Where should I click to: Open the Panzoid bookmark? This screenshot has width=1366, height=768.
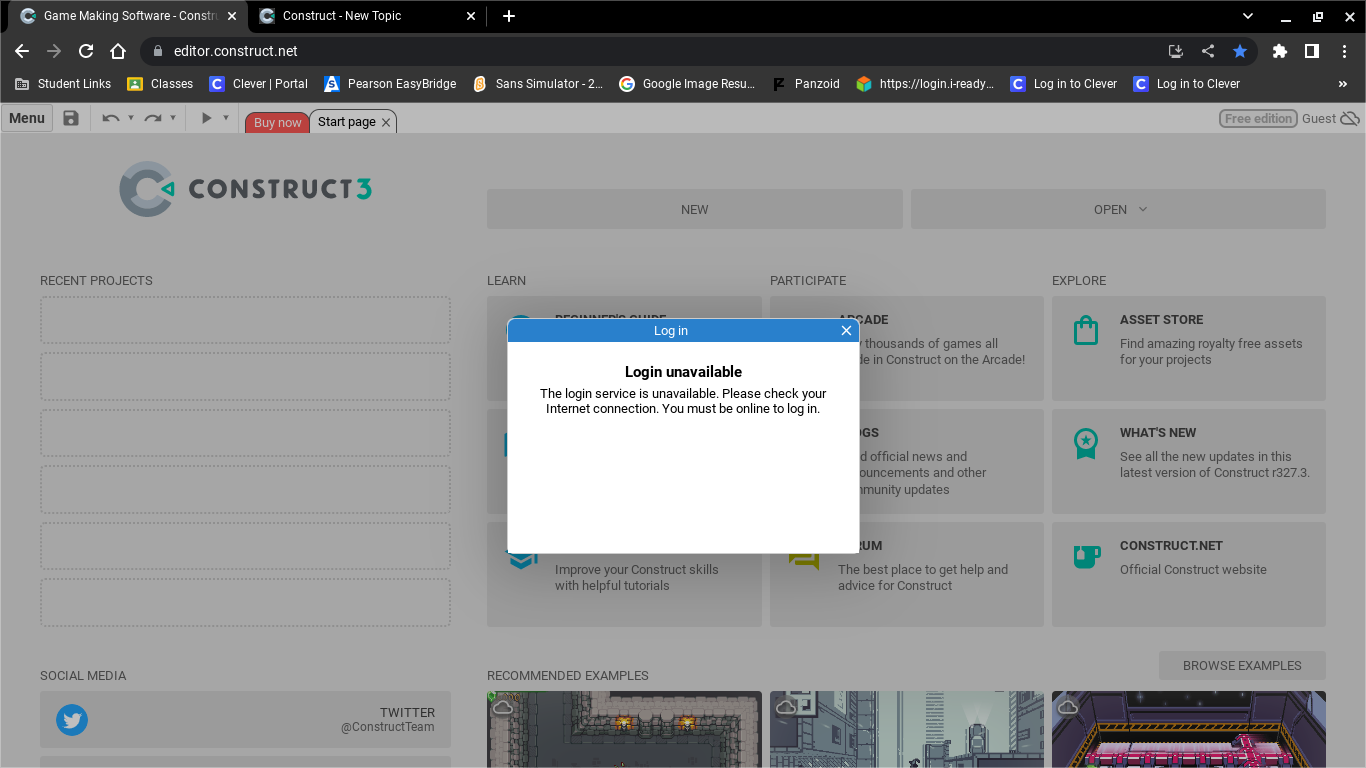806,84
